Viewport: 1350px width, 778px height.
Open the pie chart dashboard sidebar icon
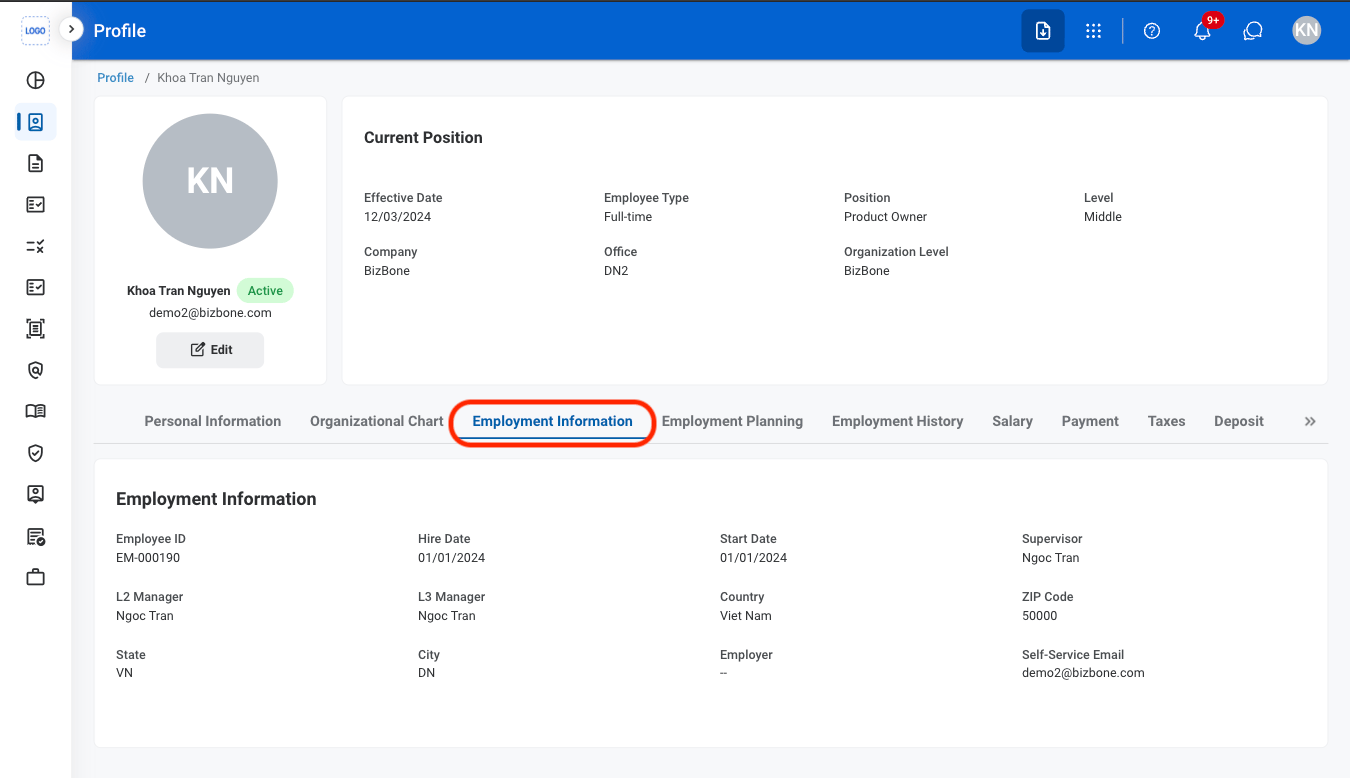(x=35, y=81)
